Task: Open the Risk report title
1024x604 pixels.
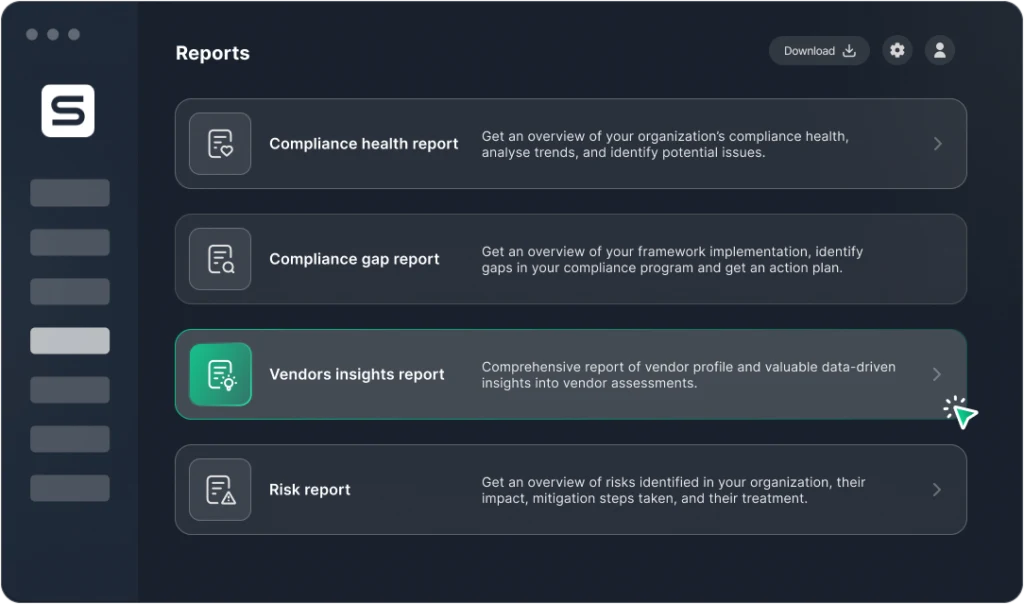Action: point(310,490)
